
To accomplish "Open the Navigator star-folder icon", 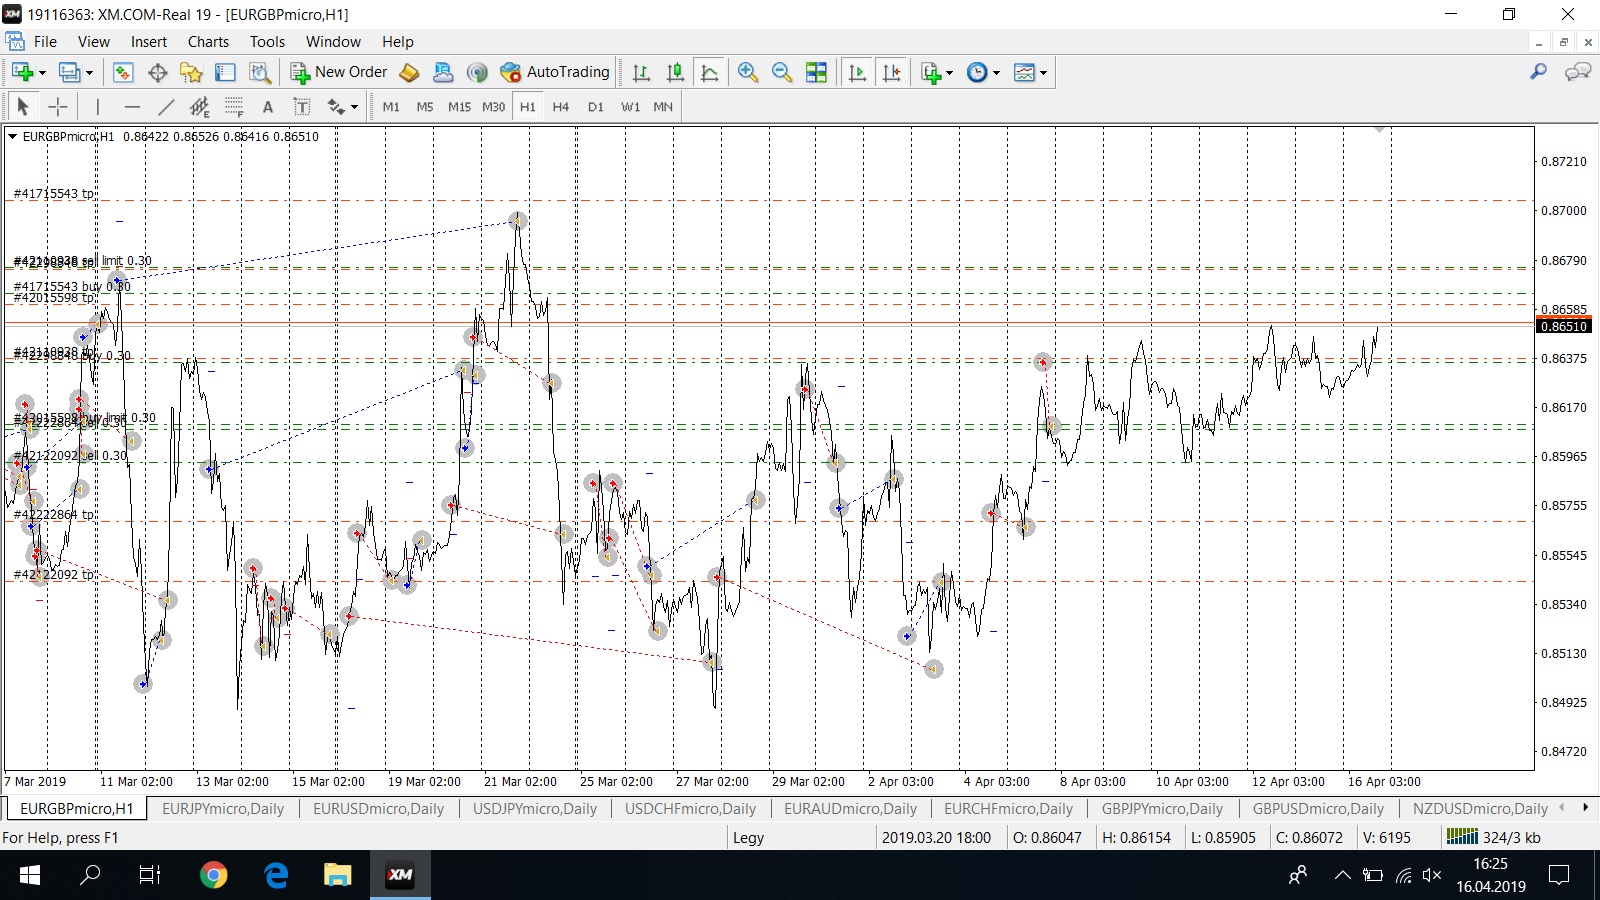I will click(x=191, y=72).
